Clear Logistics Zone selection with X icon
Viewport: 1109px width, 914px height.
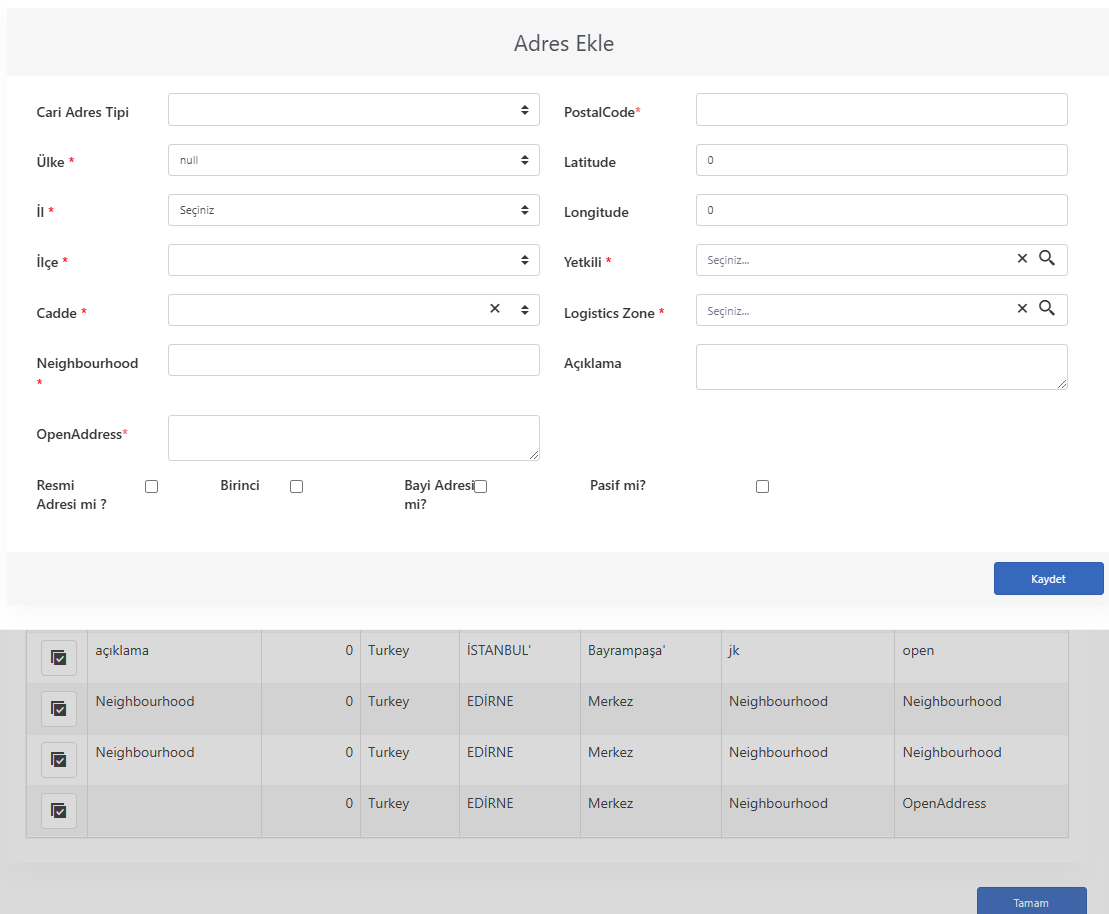(1022, 308)
